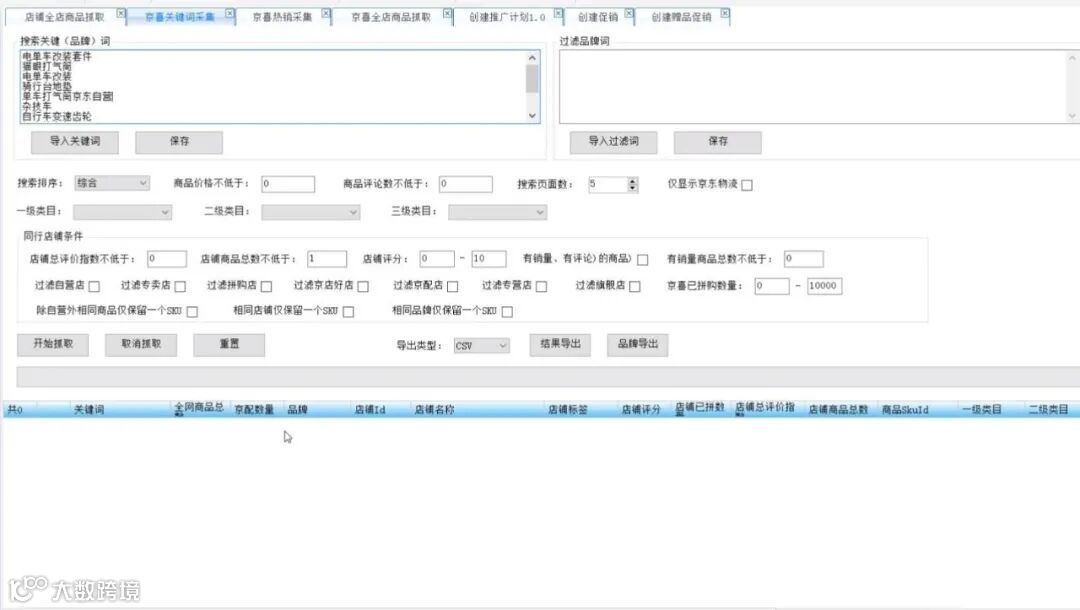Switch to 店铺全店商品抓取 tab

click(x=65, y=17)
